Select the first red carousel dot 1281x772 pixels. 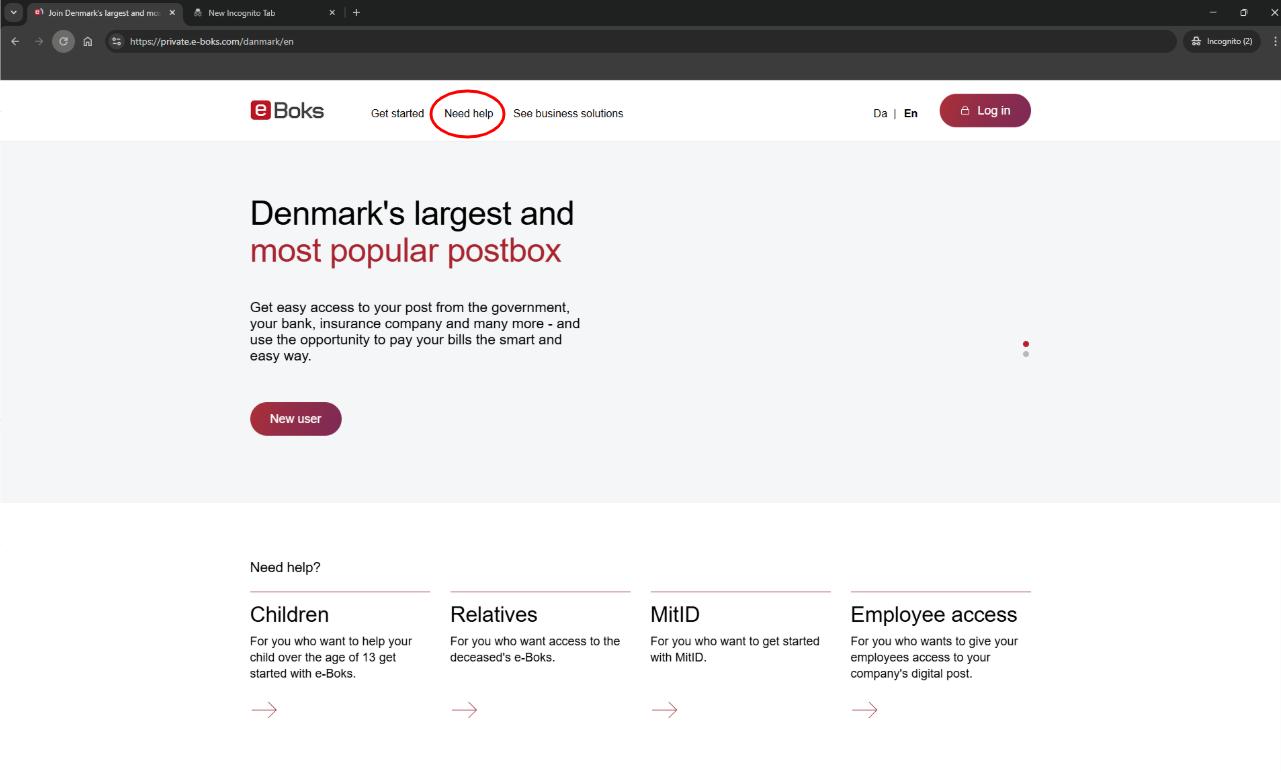click(1026, 344)
